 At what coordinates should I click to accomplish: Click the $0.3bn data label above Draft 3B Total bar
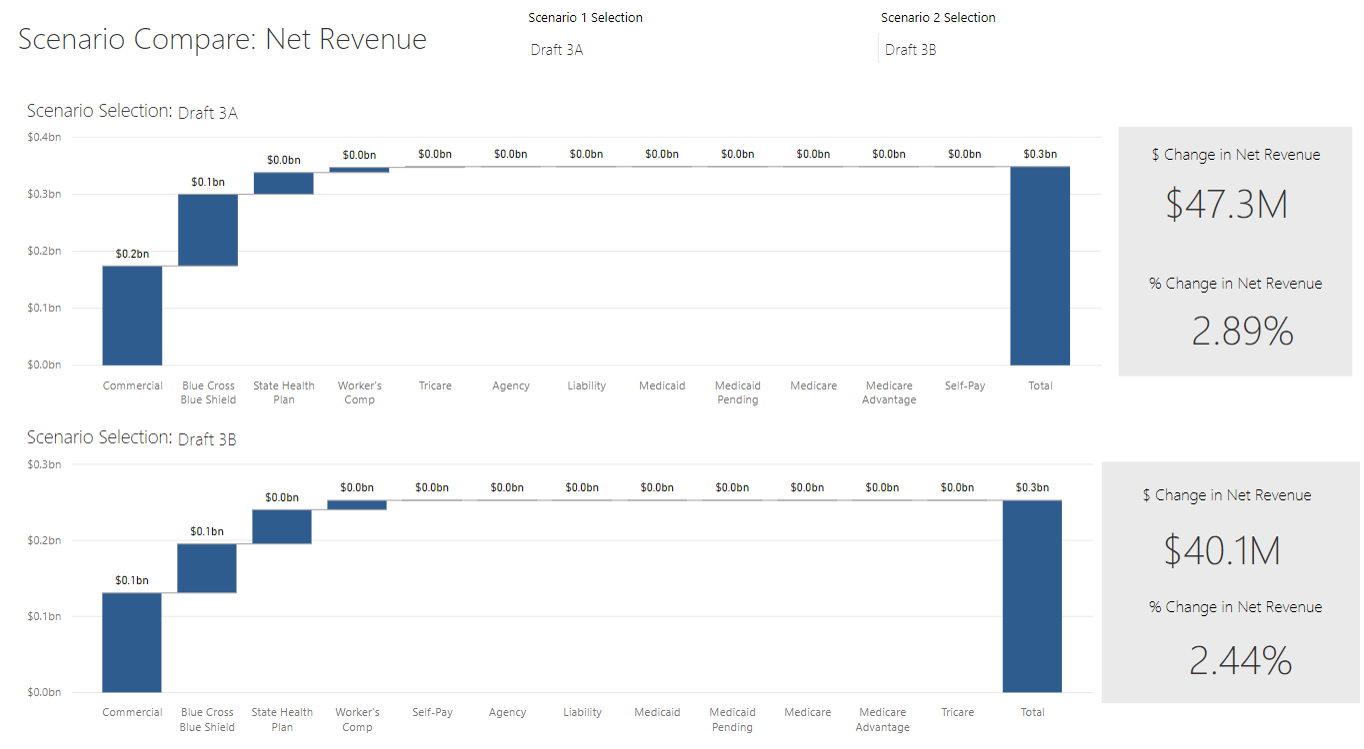tap(1032, 488)
